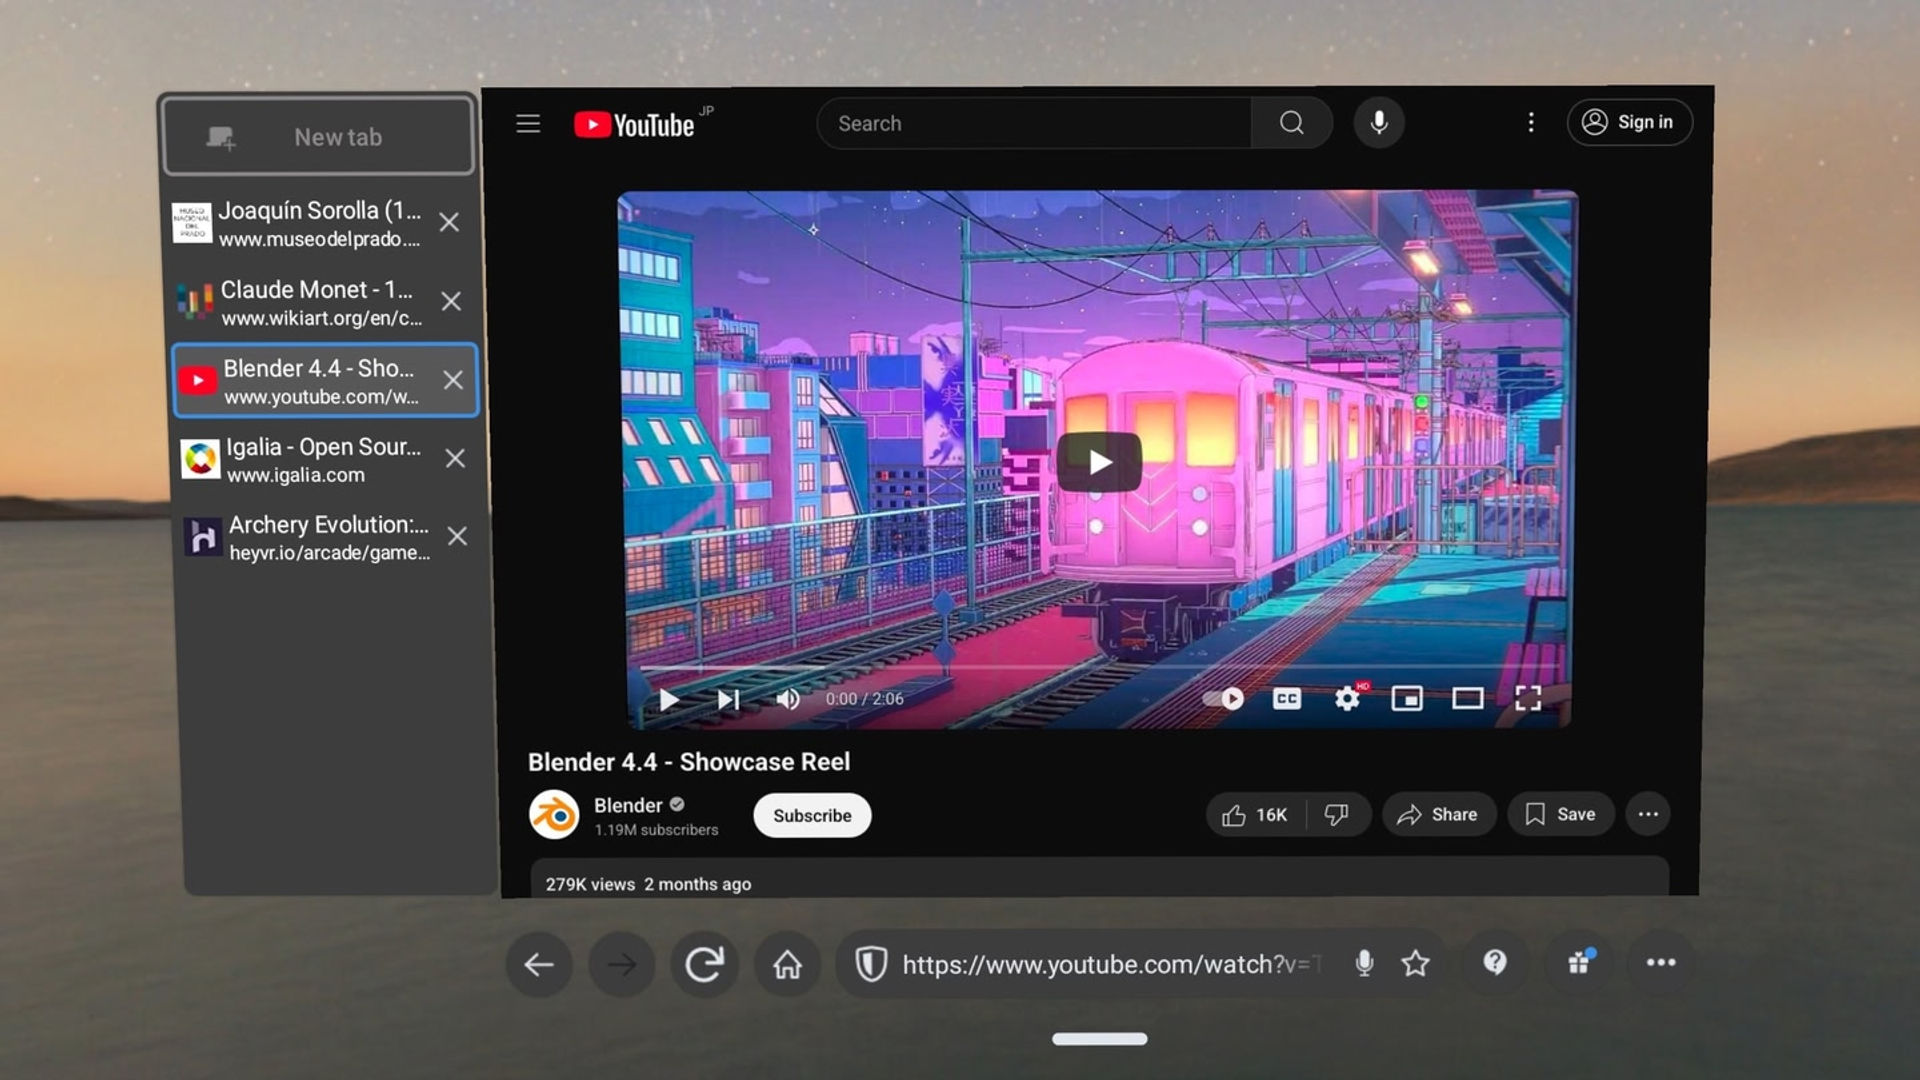Toggle the autoplay switch in the player
The image size is (1920, 1080).
1223,698
